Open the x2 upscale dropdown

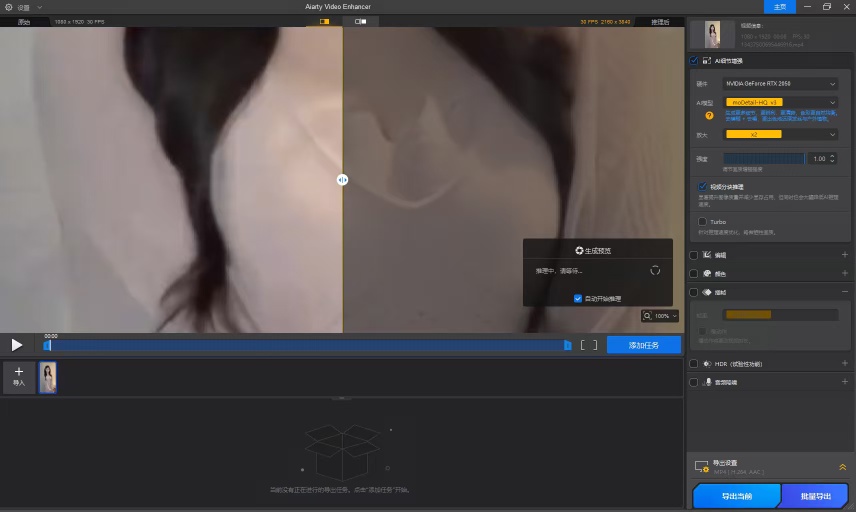point(780,134)
